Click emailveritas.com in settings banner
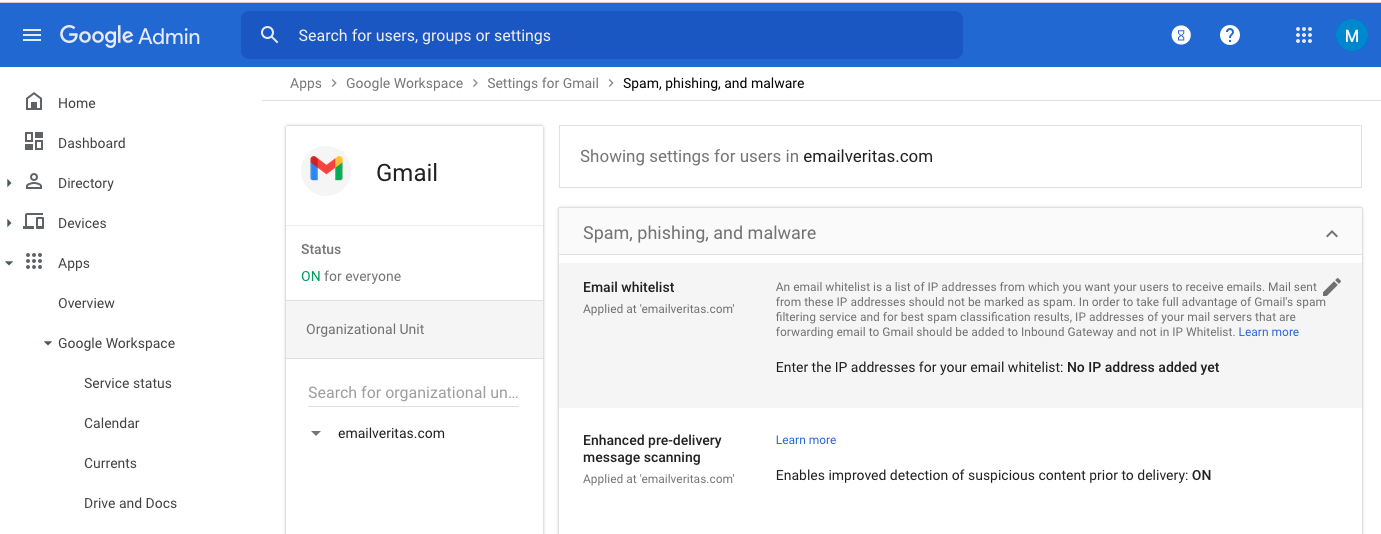This screenshot has height=534, width=1381. pyautogui.click(x=868, y=156)
